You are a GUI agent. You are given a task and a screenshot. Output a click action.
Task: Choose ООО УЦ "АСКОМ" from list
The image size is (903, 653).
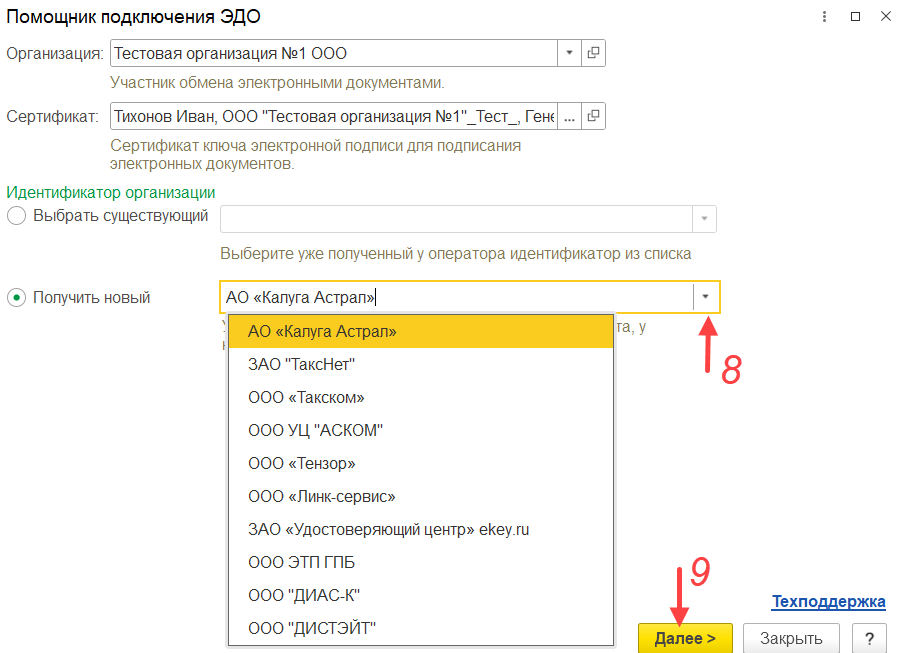point(421,430)
